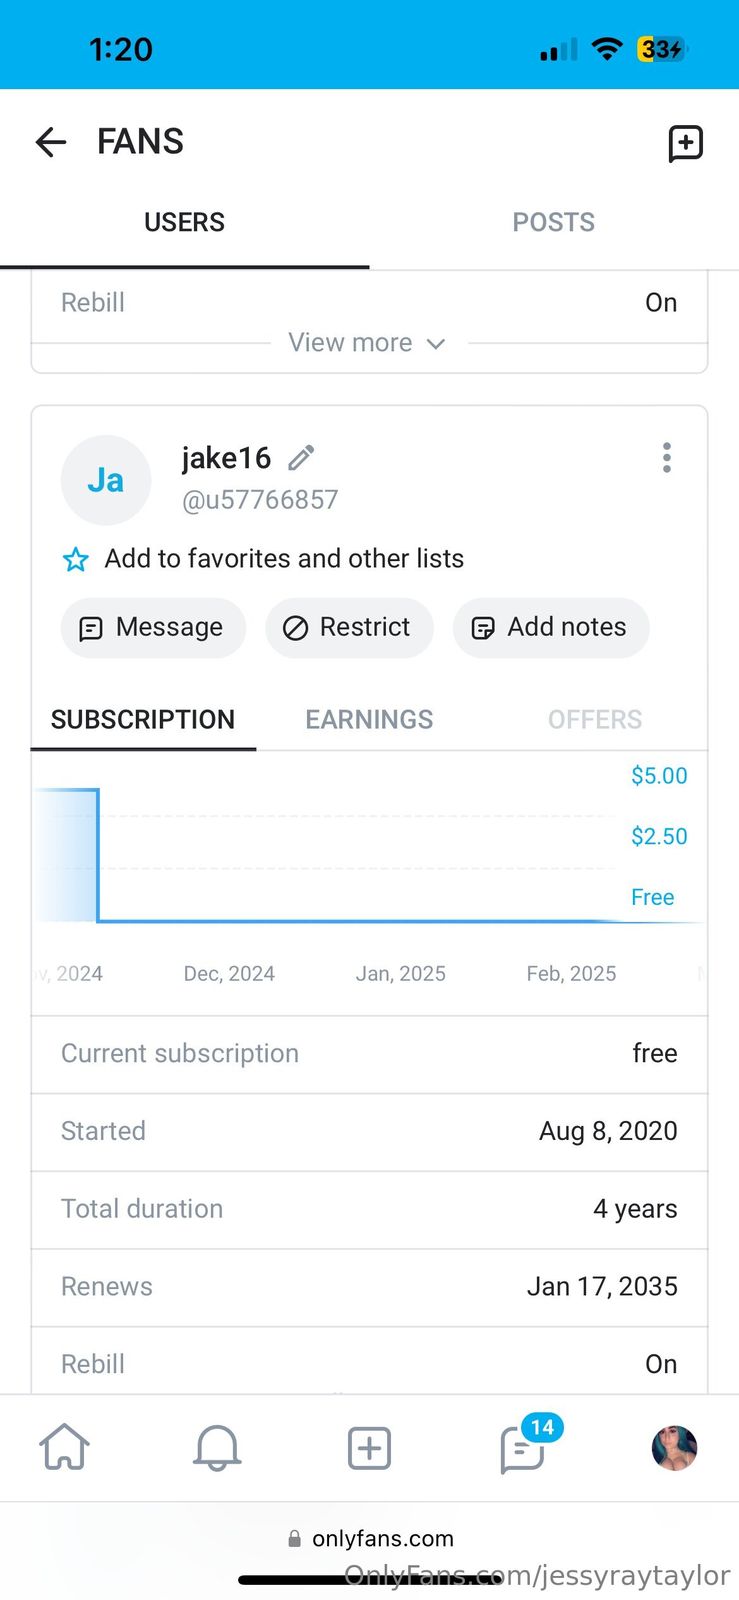Tap the onlyfans.com address bar
Screen dimensions: 739x1600
pyautogui.click(x=370, y=1538)
